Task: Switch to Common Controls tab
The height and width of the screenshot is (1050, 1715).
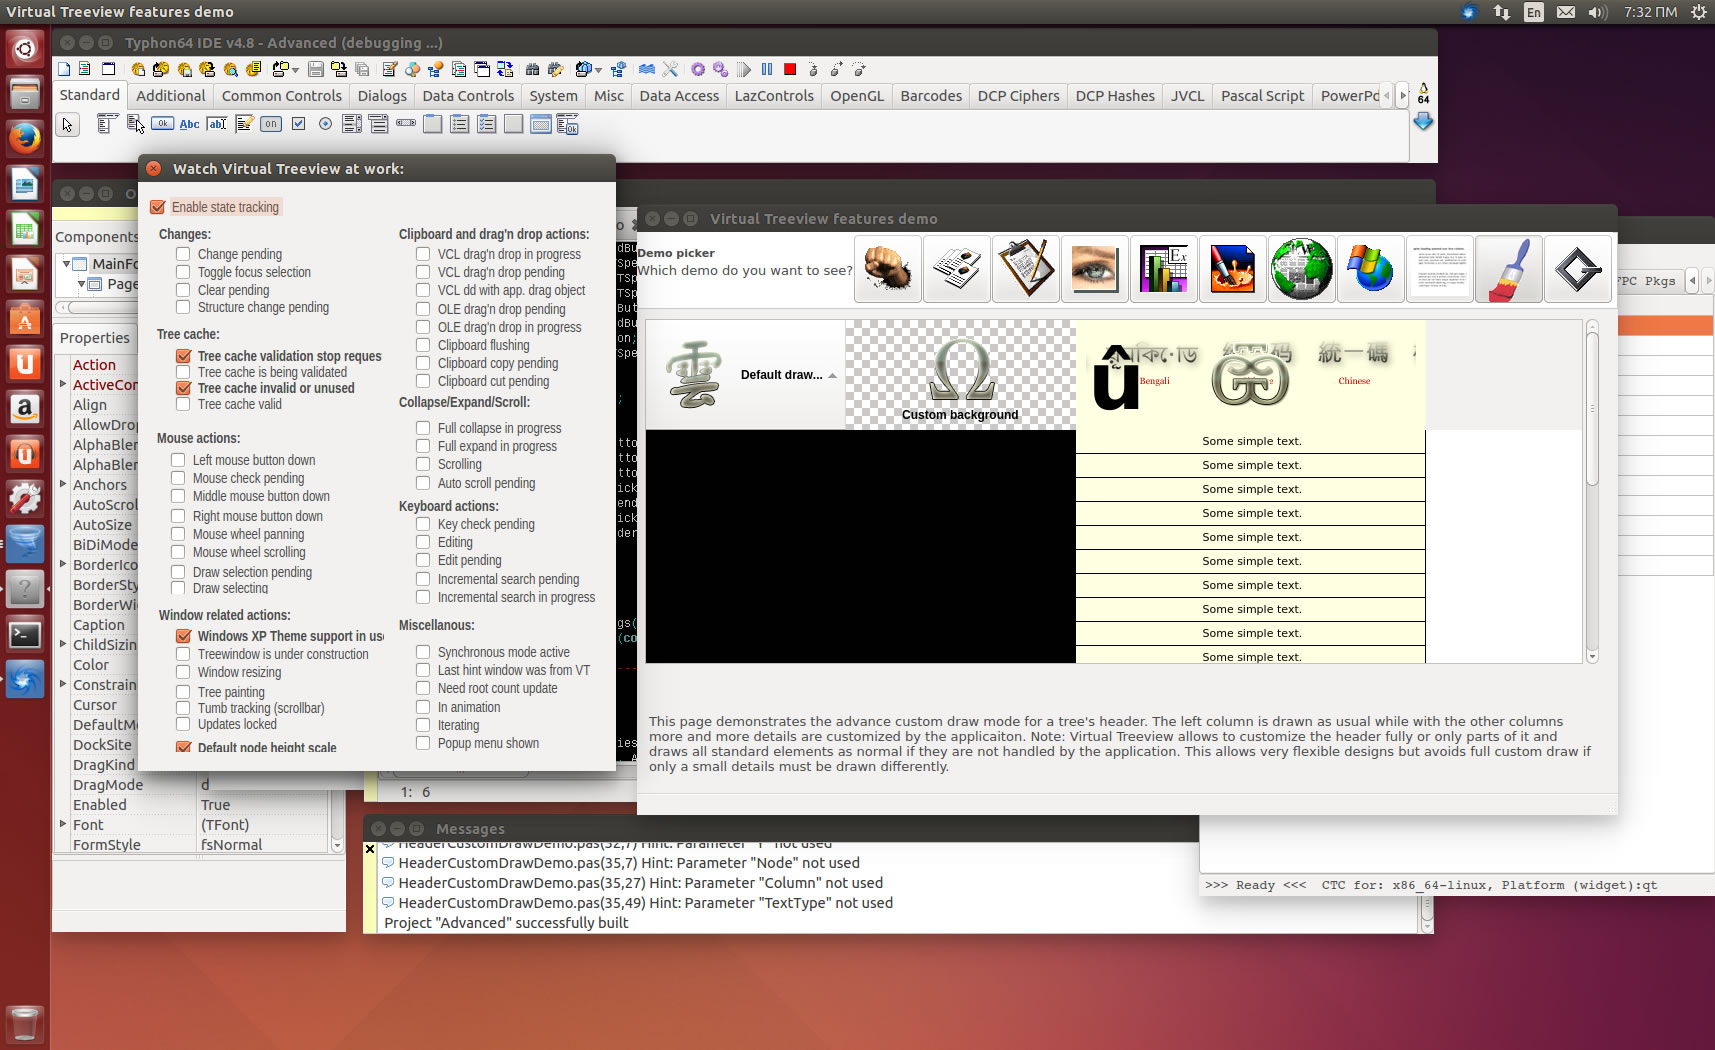Action: click(x=282, y=96)
